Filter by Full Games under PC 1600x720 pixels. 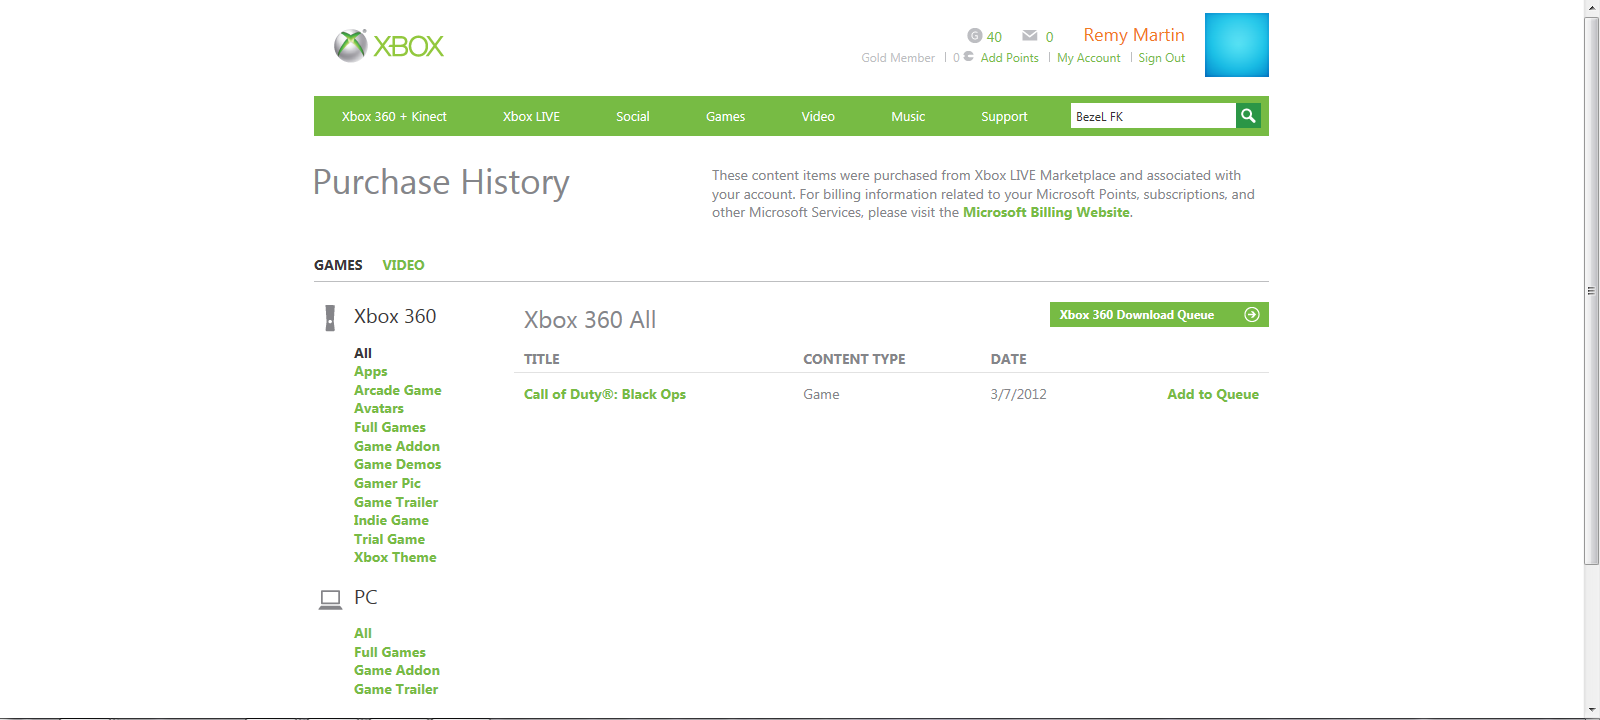pos(390,652)
